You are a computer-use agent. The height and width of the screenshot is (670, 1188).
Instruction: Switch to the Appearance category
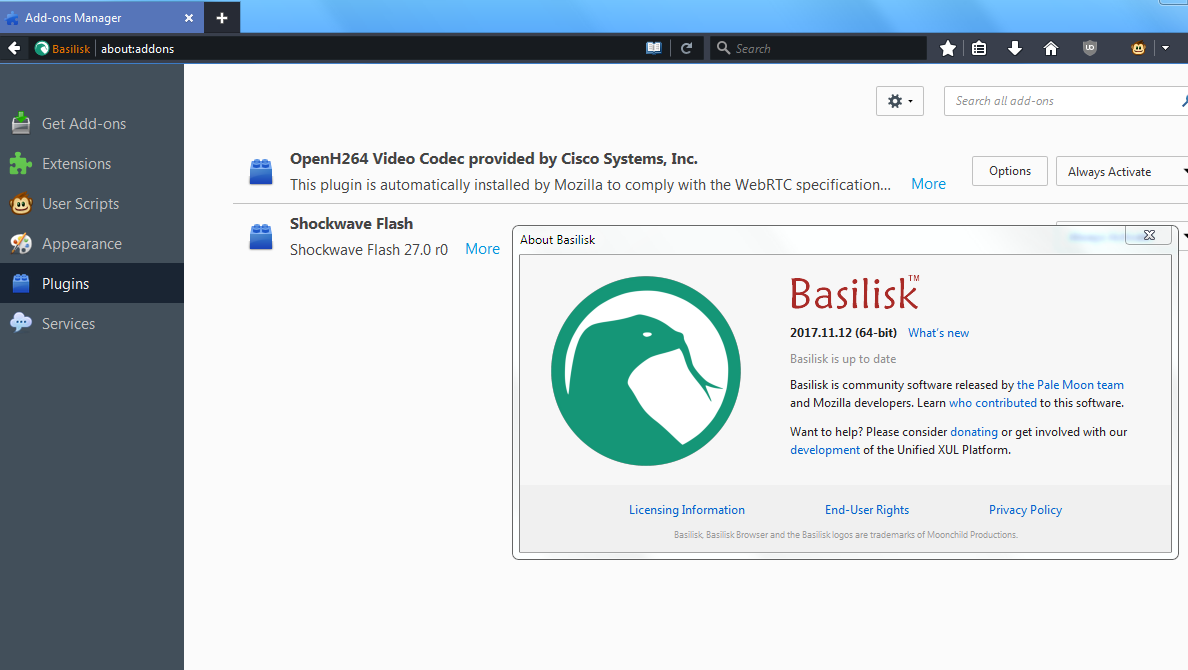(x=81, y=244)
